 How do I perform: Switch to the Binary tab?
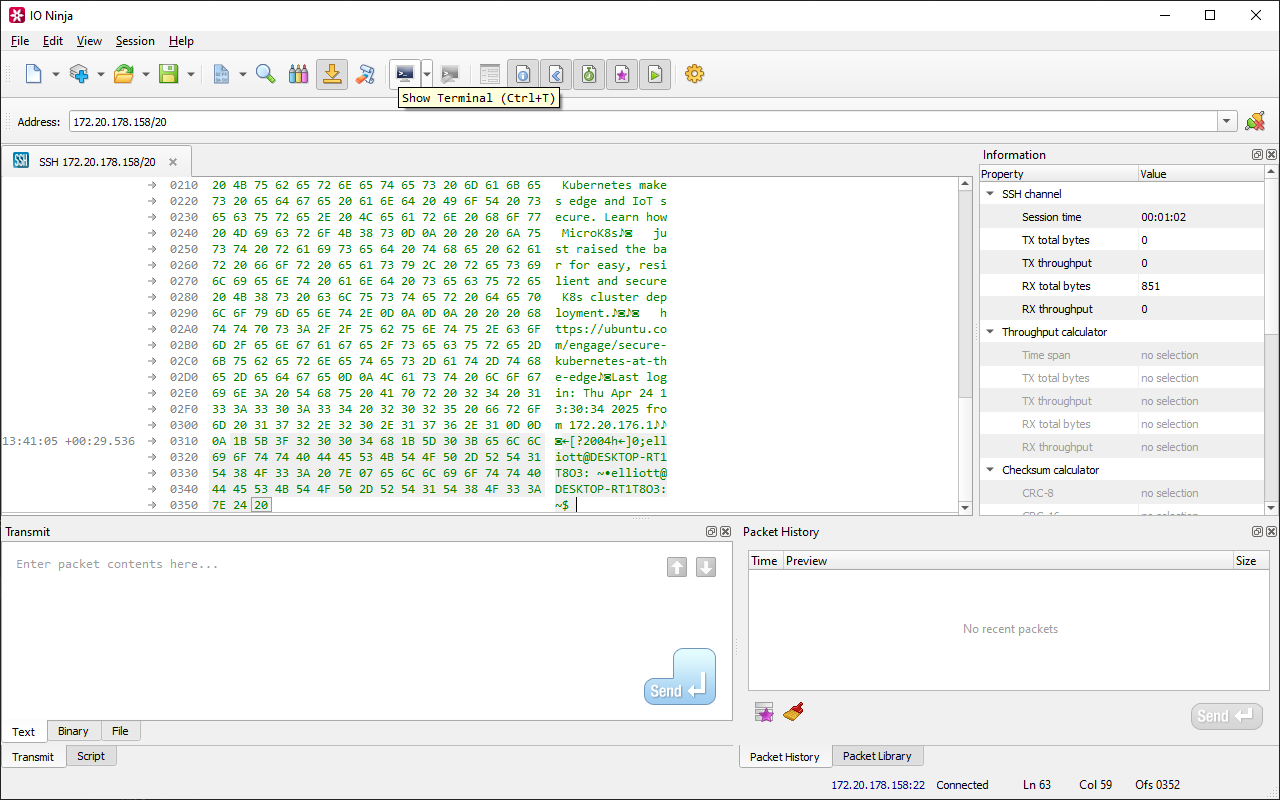coord(73,731)
